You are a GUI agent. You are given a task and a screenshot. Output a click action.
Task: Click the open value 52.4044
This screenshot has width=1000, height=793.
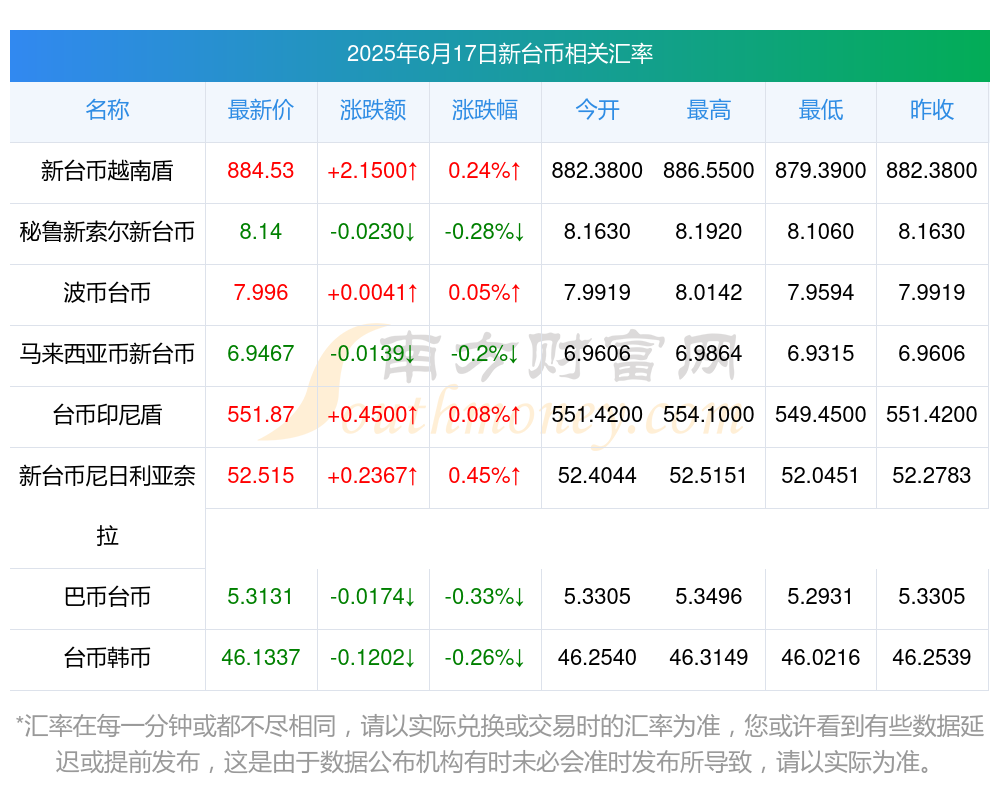coord(597,475)
